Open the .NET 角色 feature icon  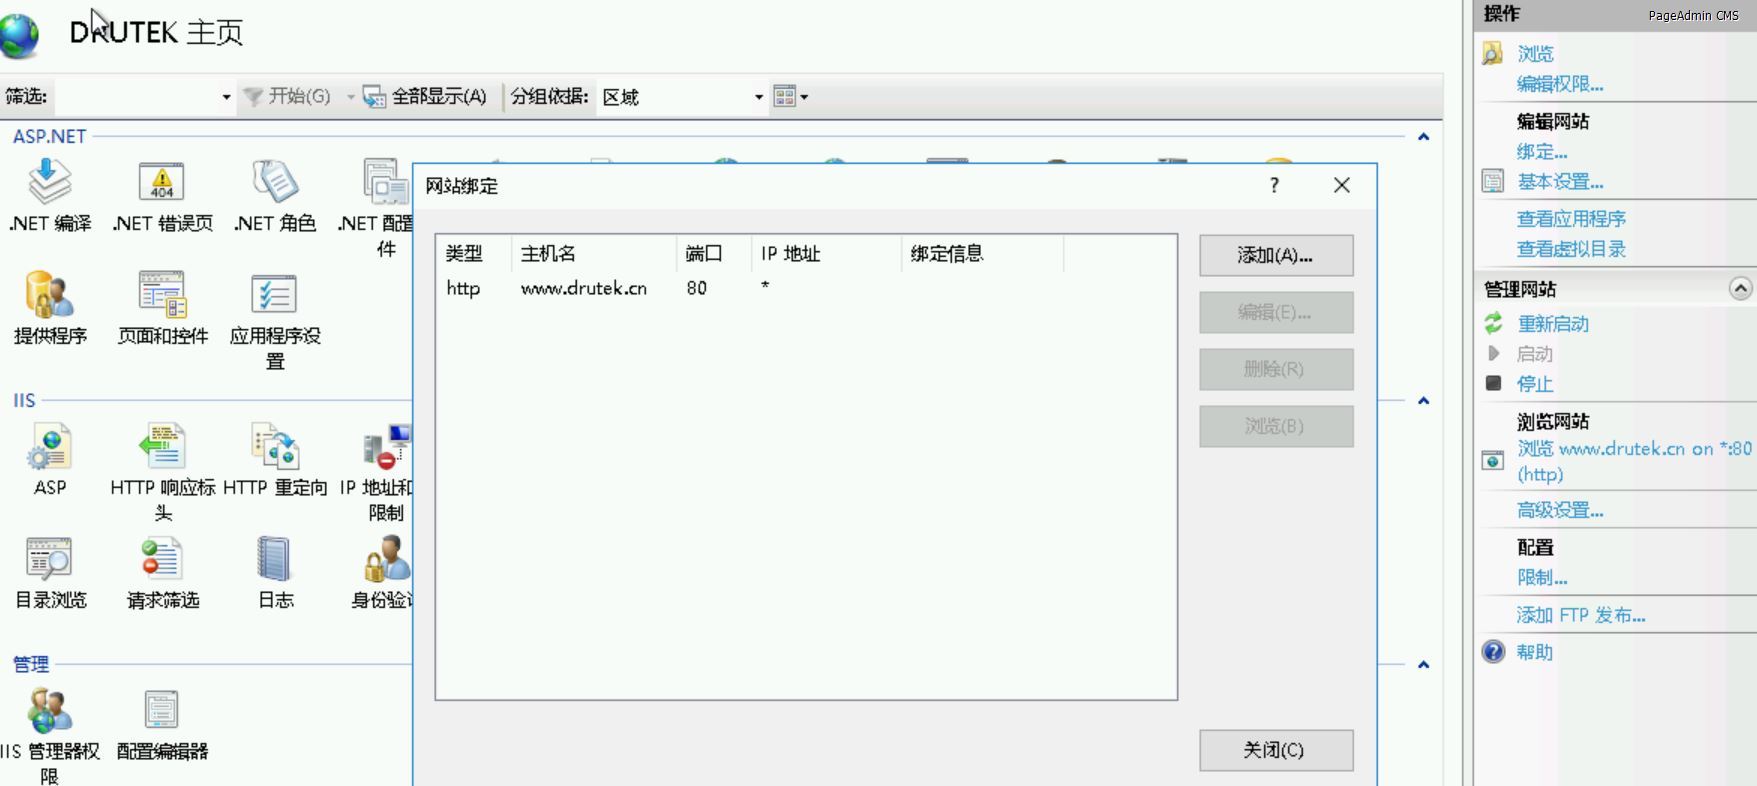click(275, 181)
